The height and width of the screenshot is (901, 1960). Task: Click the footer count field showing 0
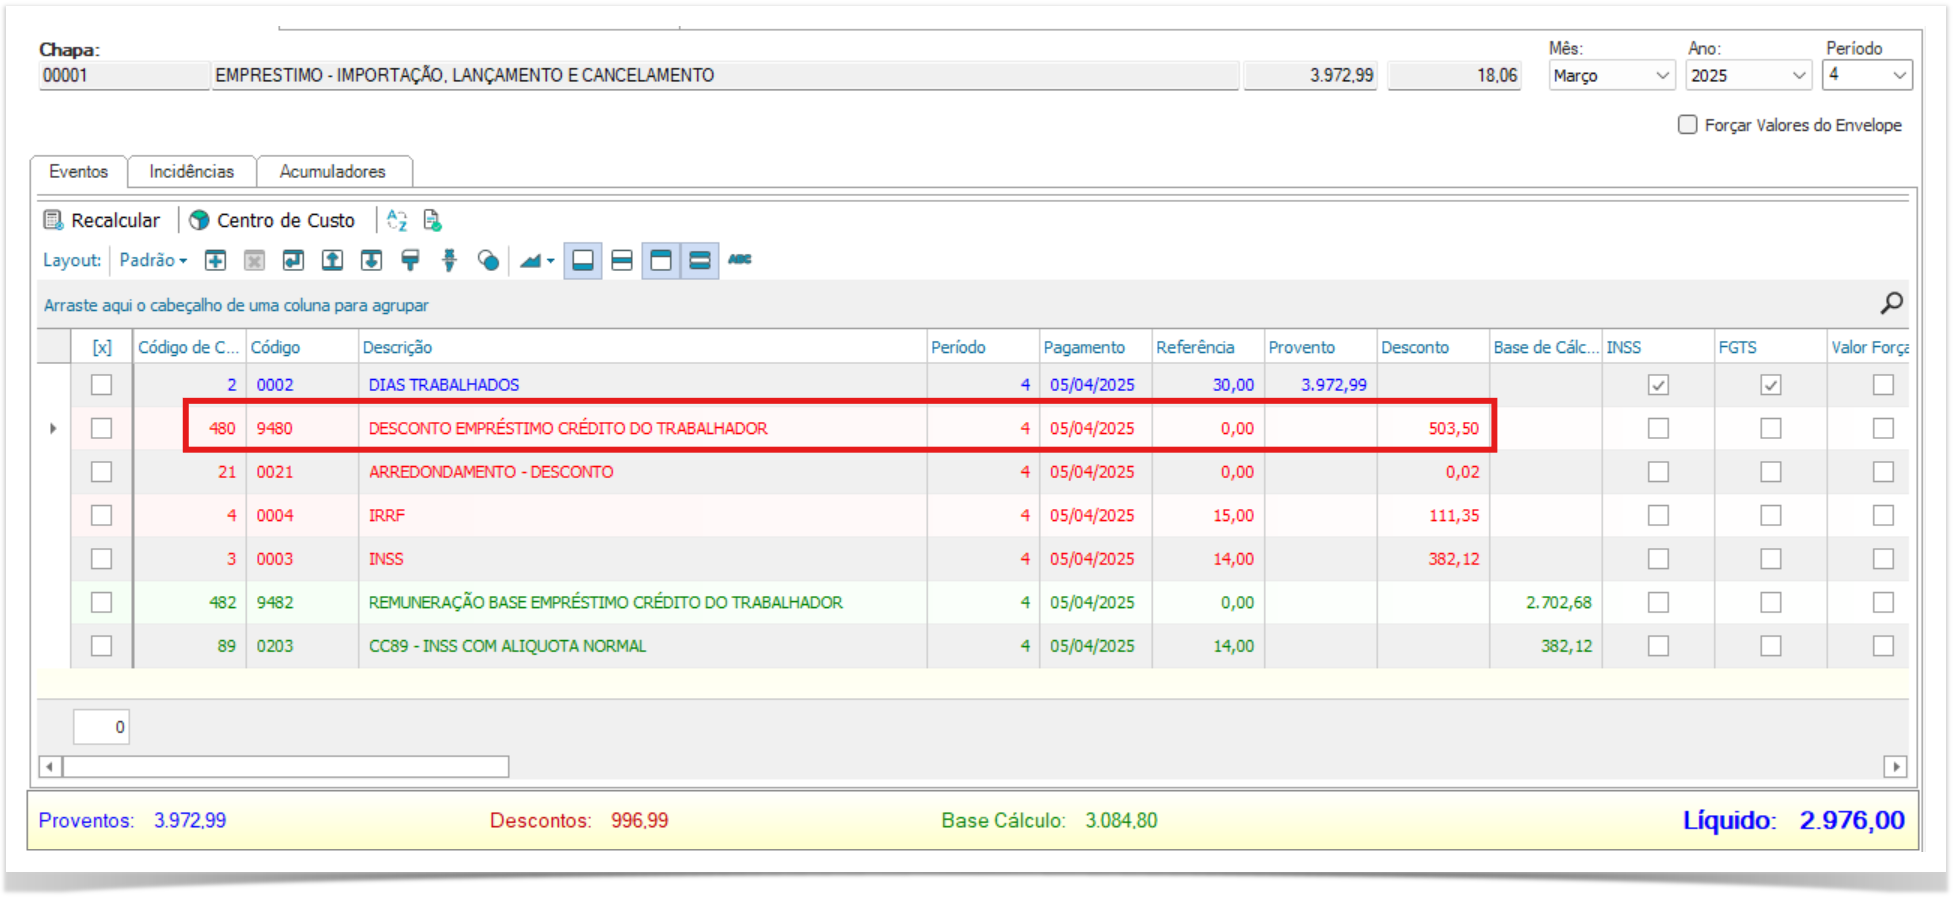click(101, 727)
